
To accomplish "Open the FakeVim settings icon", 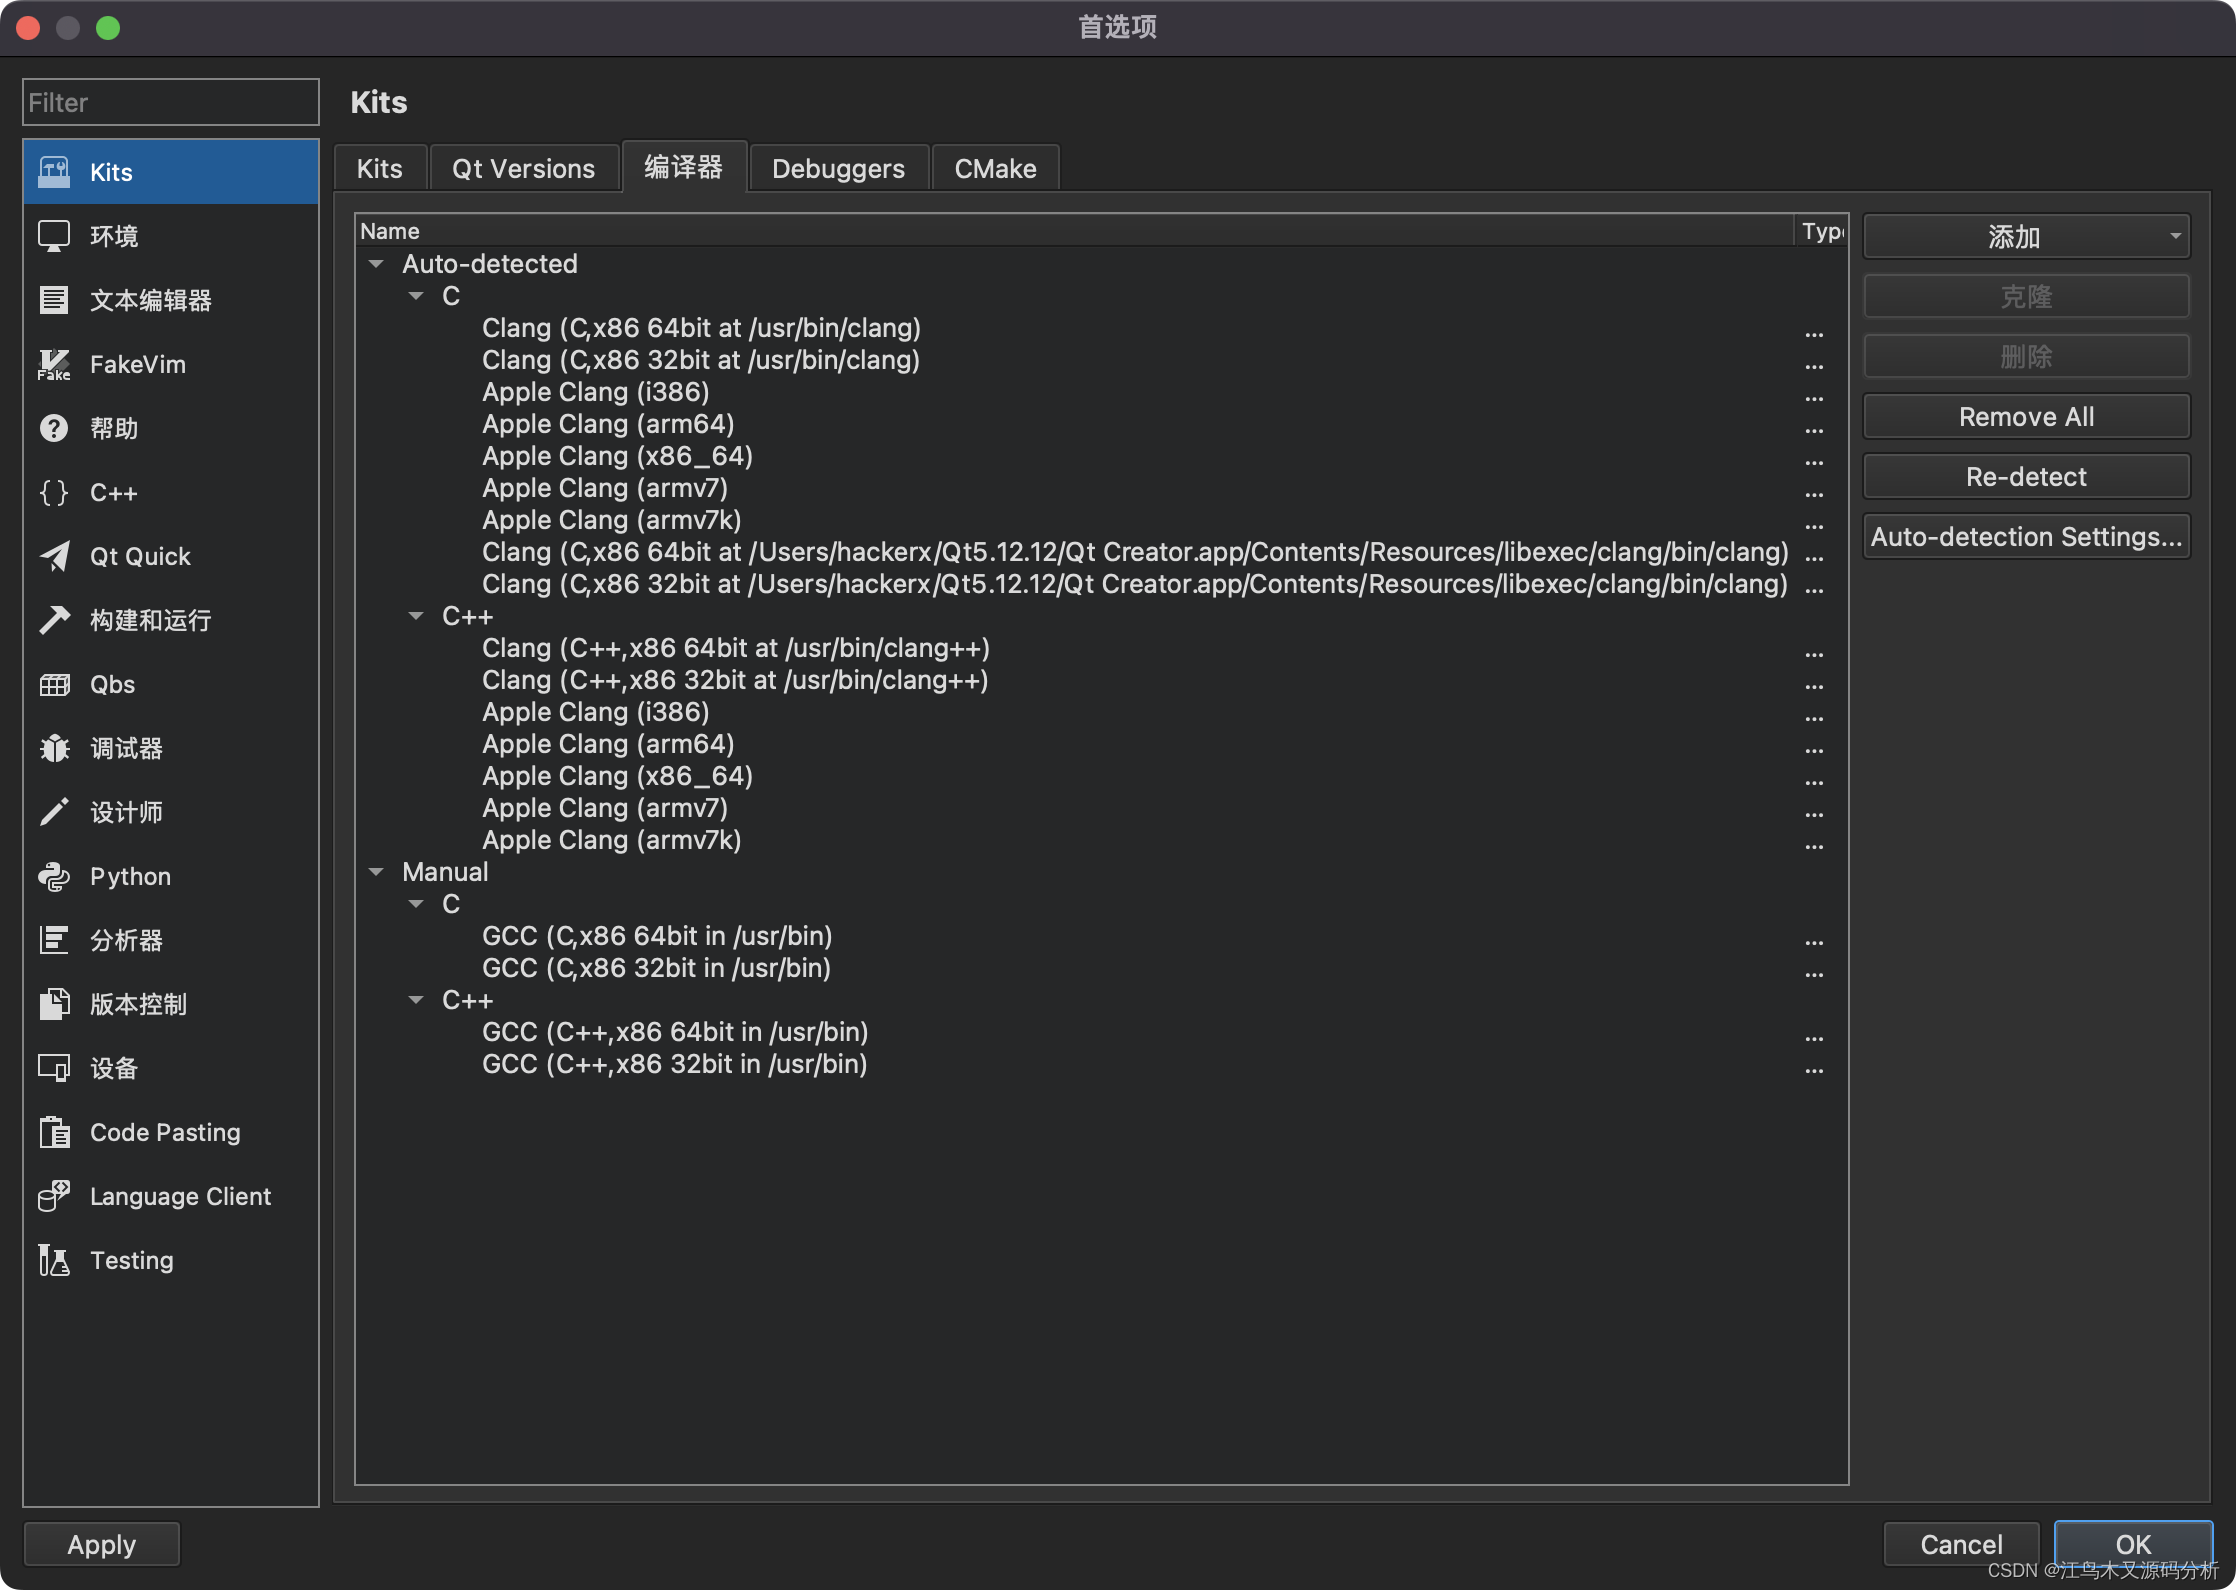I will coord(54,365).
